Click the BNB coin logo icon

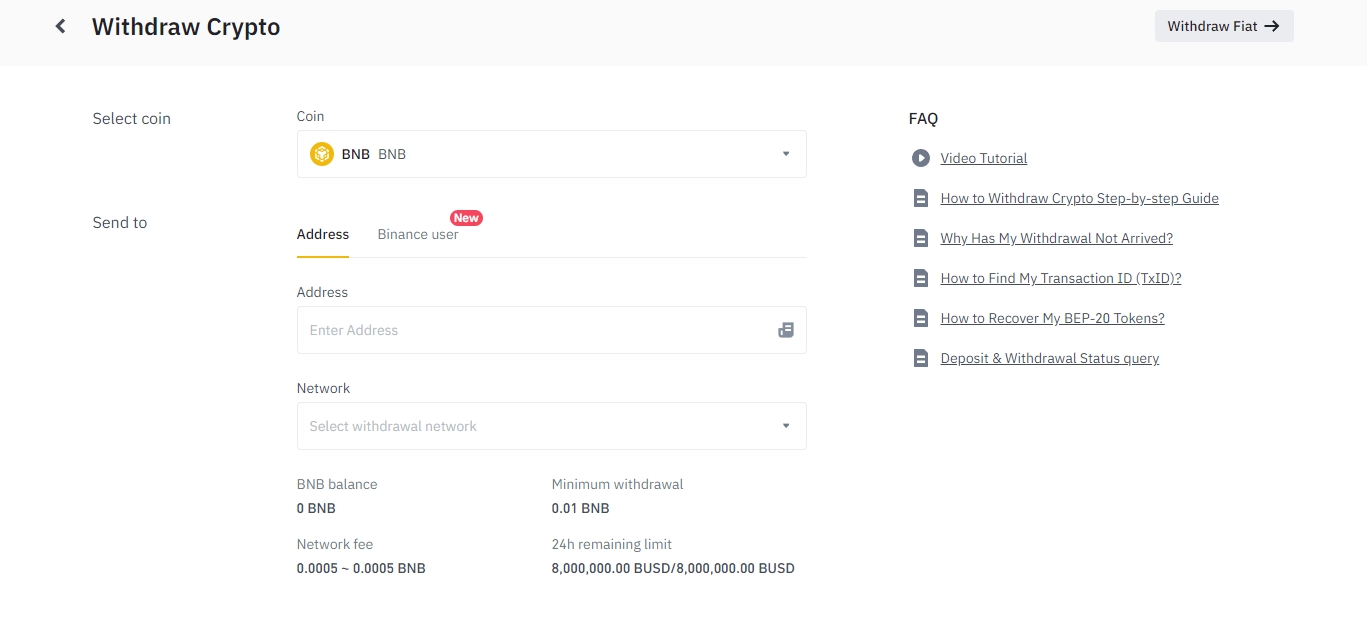pos(321,154)
